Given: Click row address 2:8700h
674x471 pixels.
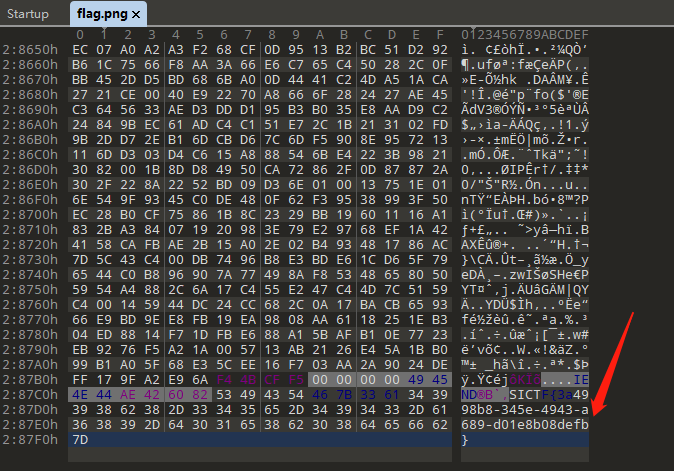Looking at the screenshot, I should pyautogui.click(x=31, y=213).
